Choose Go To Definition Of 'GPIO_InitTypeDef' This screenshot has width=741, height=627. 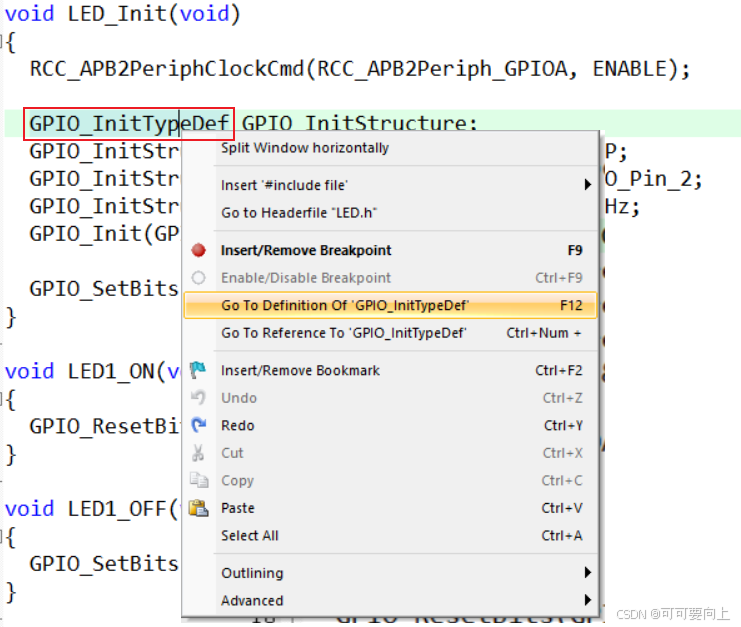pyautogui.click(x=390, y=305)
